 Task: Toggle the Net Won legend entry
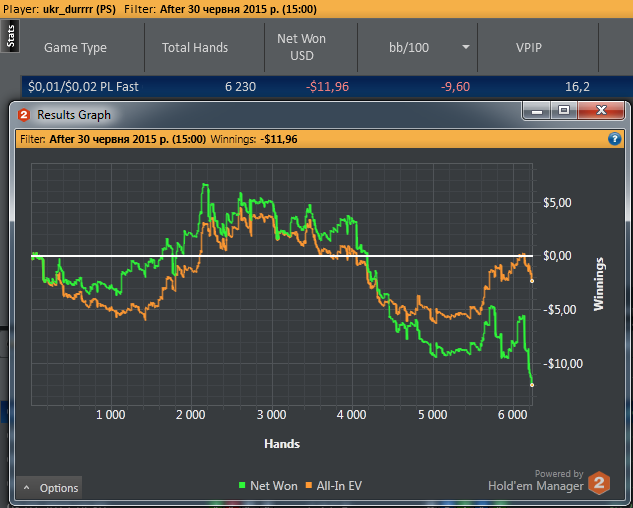[268, 485]
